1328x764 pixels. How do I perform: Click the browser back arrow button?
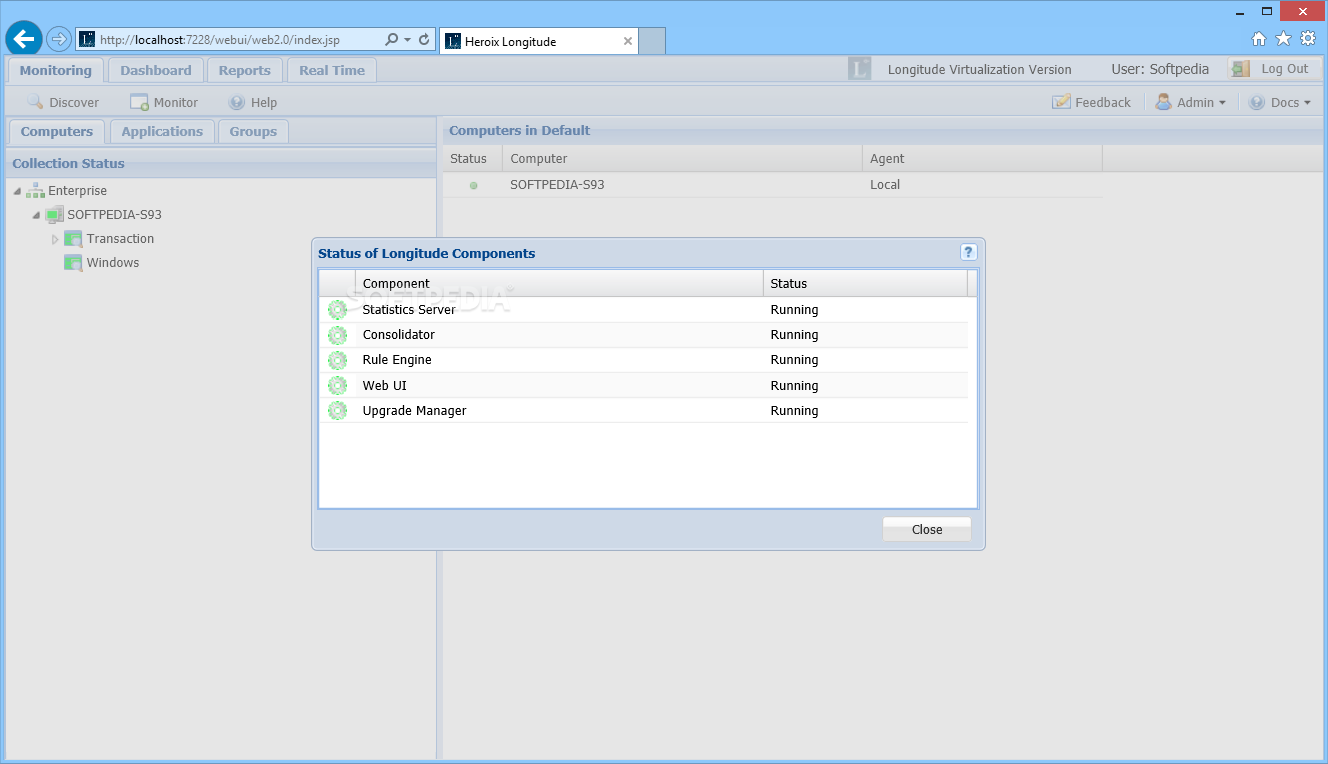tap(24, 39)
